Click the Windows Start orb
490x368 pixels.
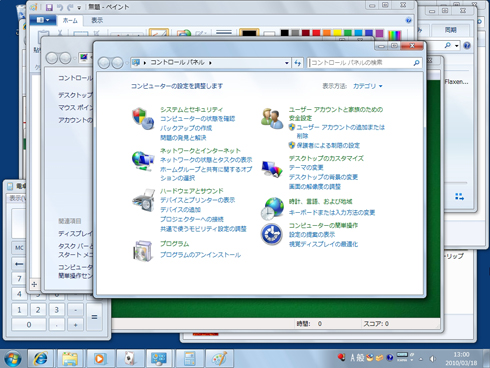(12, 359)
